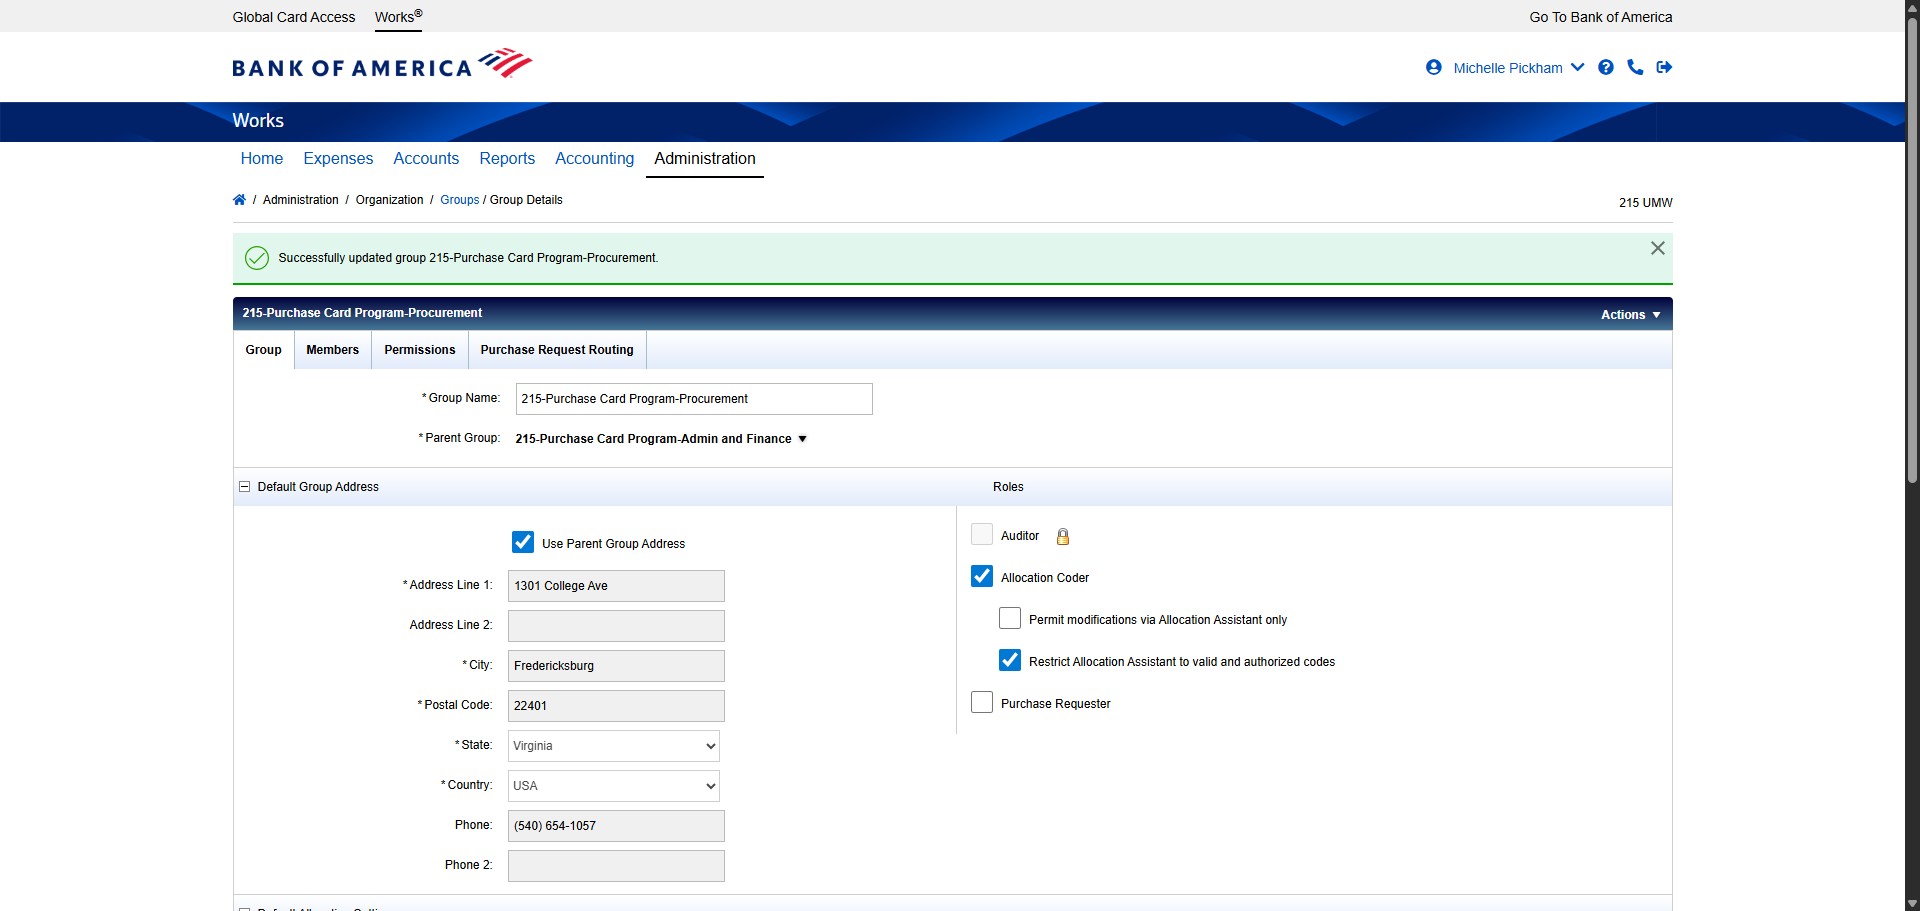Go To Bank of America link
This screenshot has height=911, width=1920.
point(1600,17)
